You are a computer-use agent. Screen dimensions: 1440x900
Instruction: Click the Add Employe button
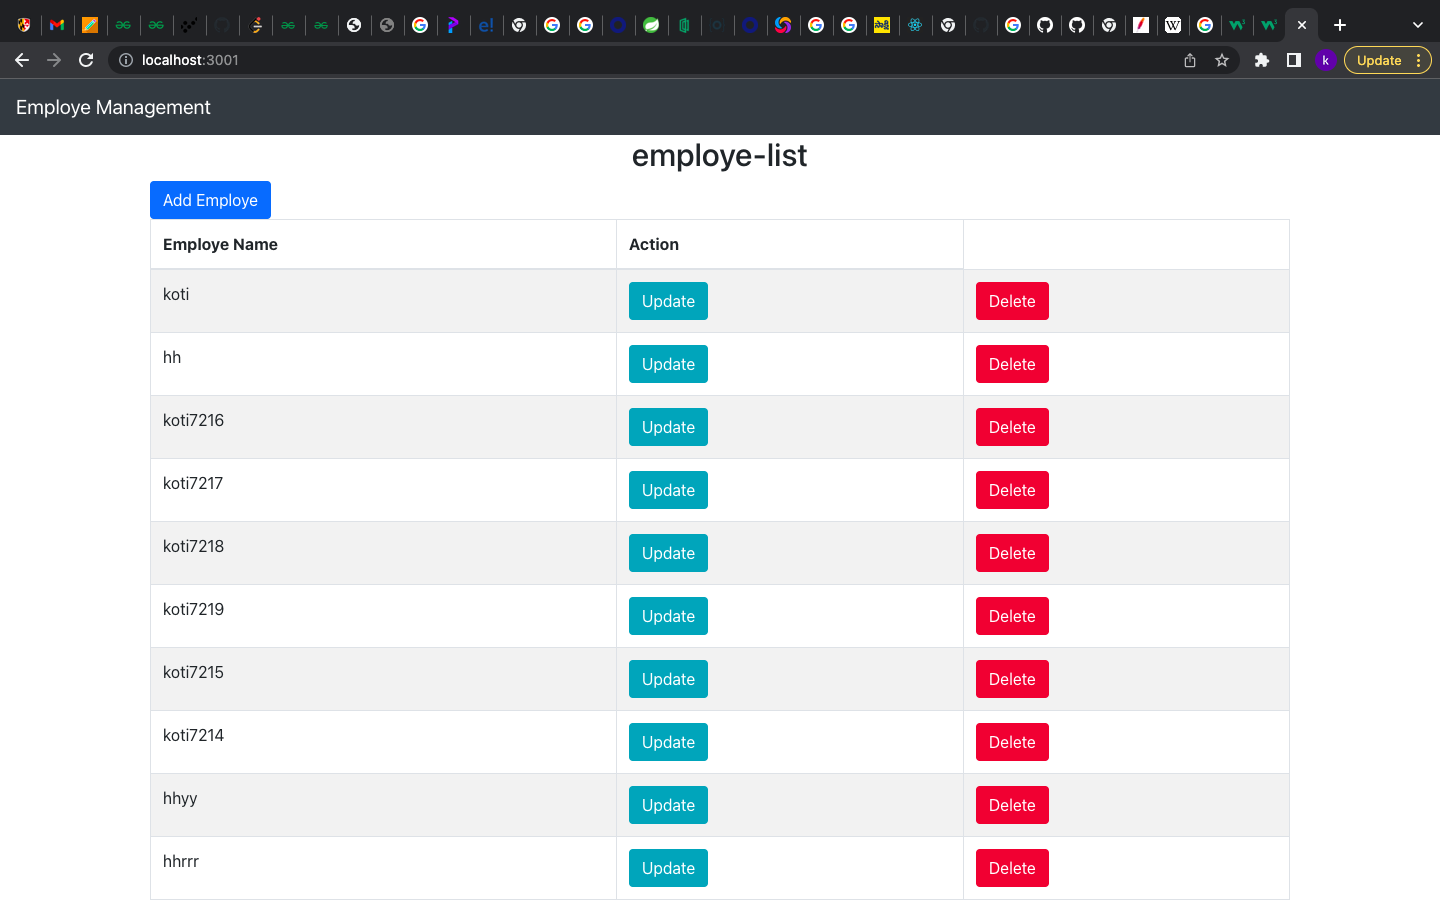click(210, 200)
